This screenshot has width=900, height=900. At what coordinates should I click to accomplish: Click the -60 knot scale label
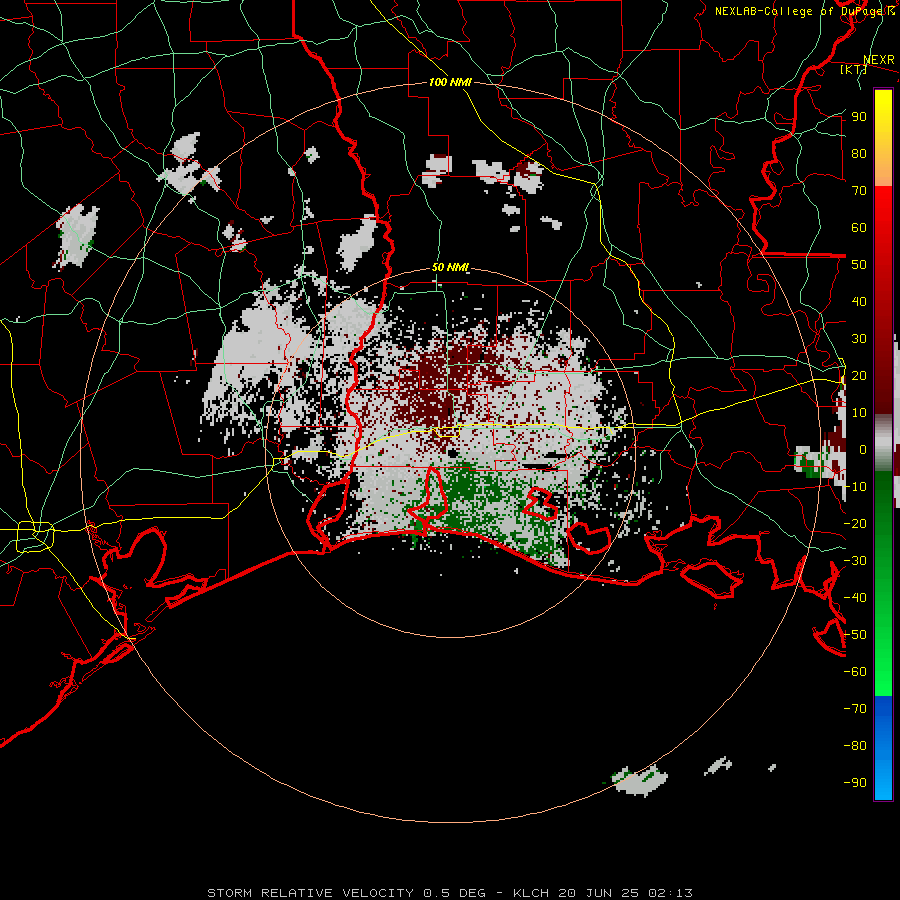pos(855,672)
